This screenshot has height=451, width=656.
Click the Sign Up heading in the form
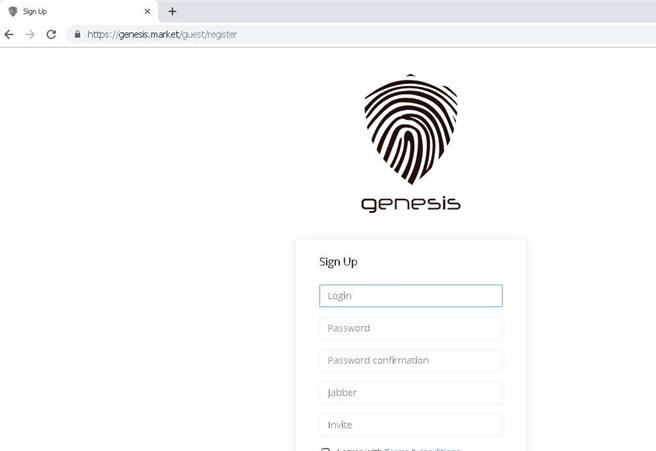[x=338, y=262]
